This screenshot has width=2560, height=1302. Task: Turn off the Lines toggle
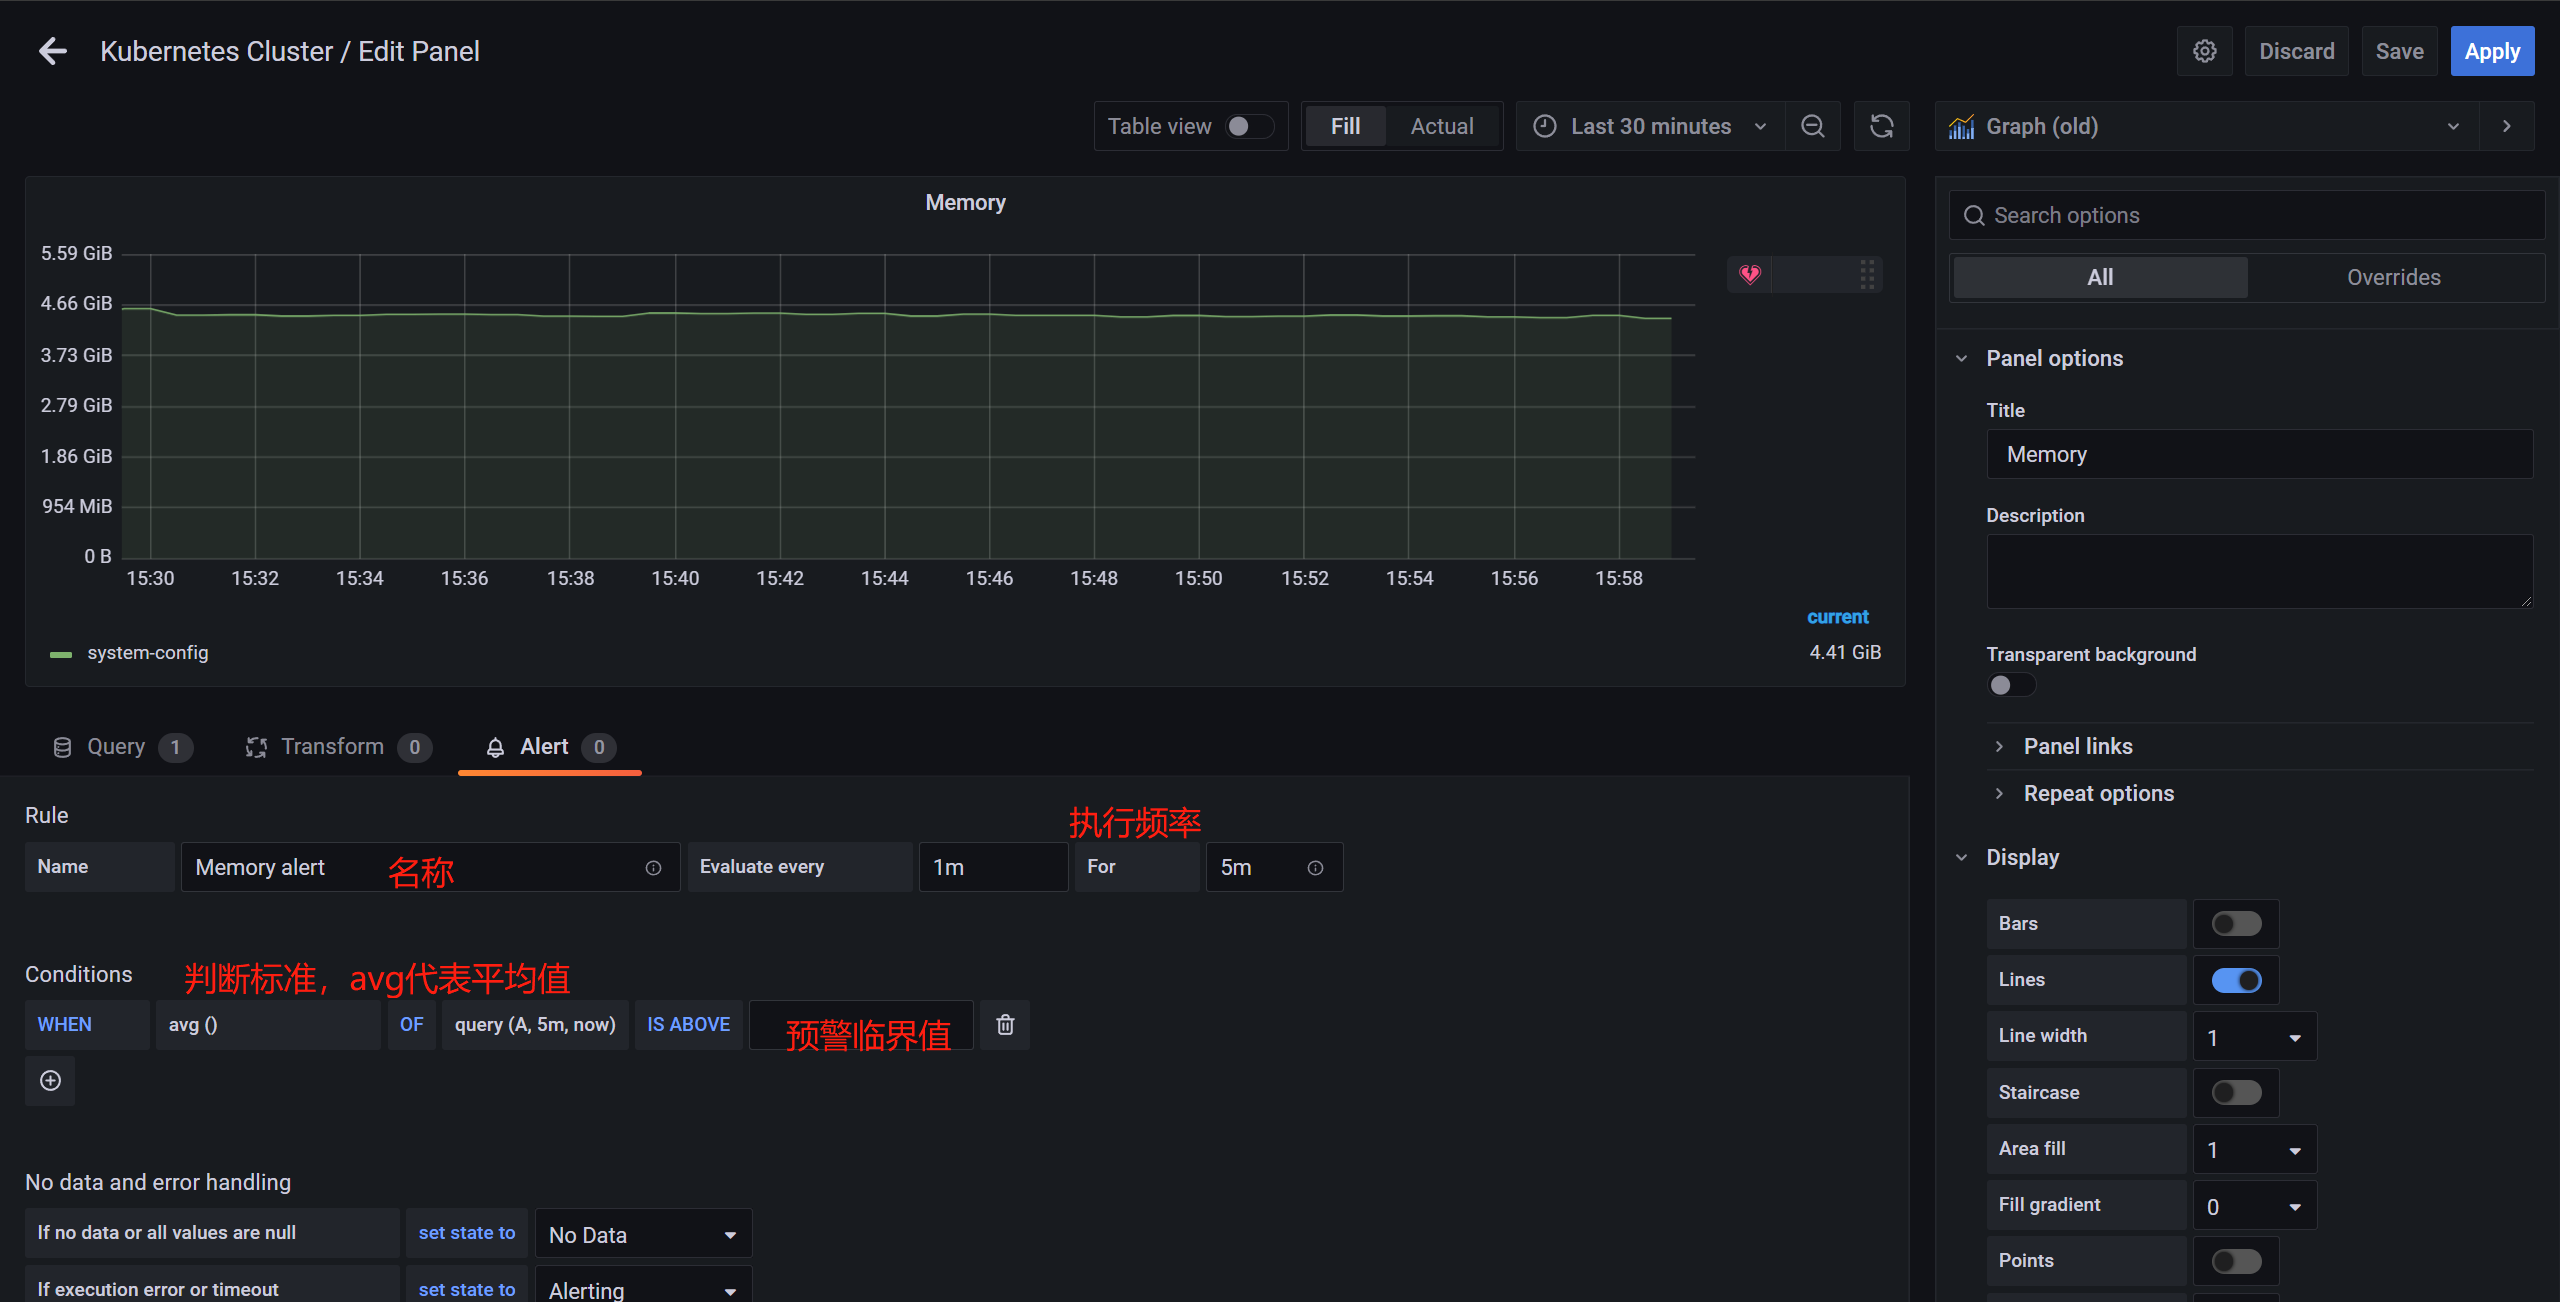2236,980
